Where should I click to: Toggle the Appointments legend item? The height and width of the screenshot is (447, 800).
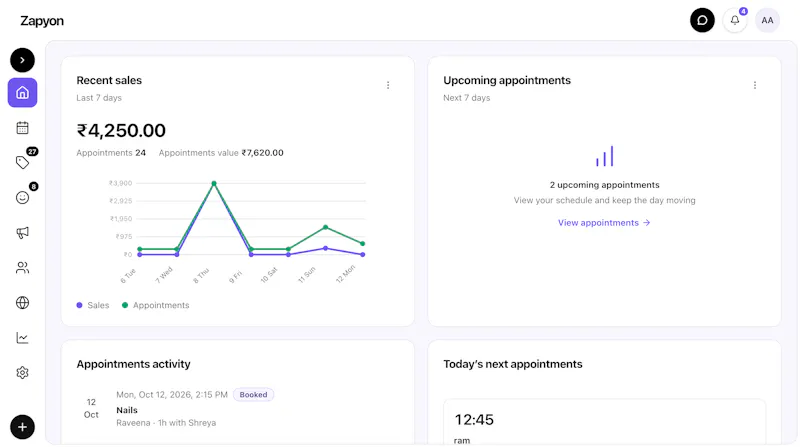(x=156, y=305)
